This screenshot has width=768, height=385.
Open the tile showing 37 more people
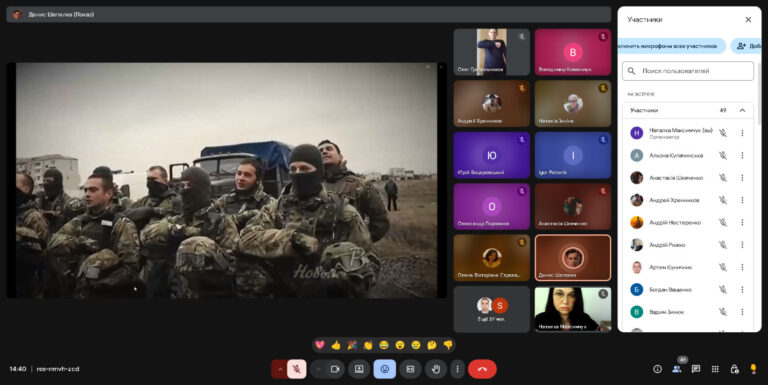pyautogui.click(x=492, y=310)
